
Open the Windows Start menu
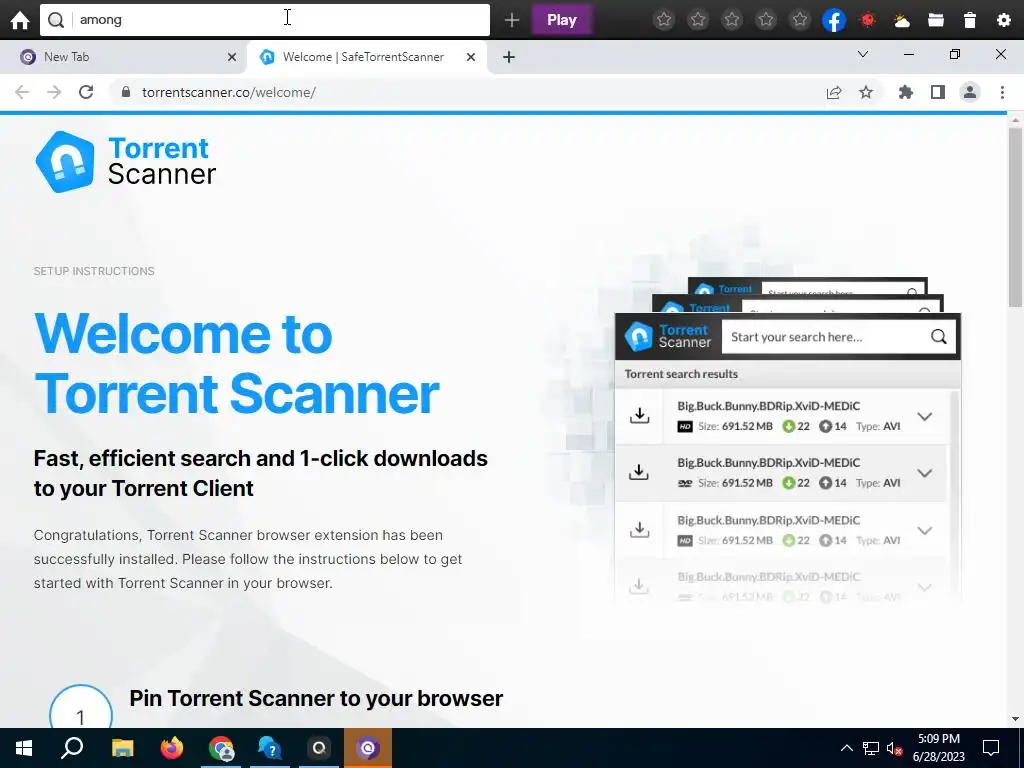(24, 748)
